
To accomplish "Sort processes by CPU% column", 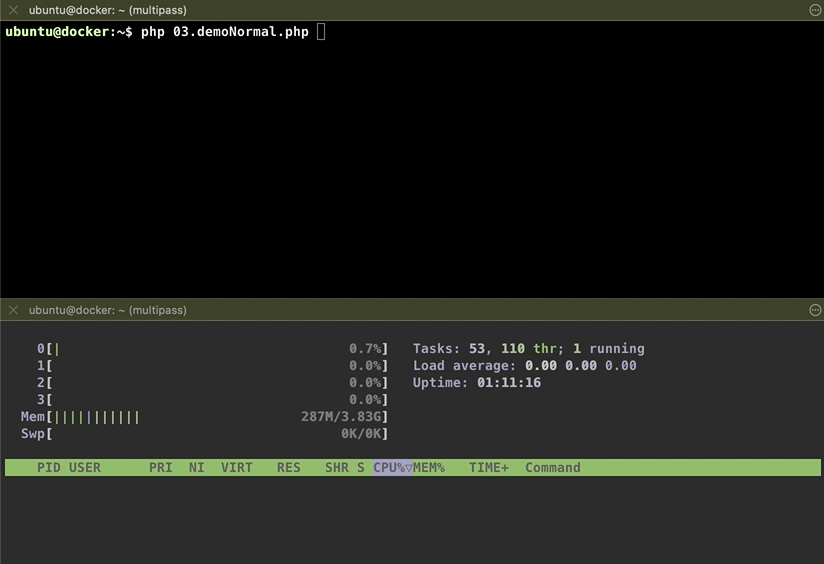I will (x=393, y=467).
